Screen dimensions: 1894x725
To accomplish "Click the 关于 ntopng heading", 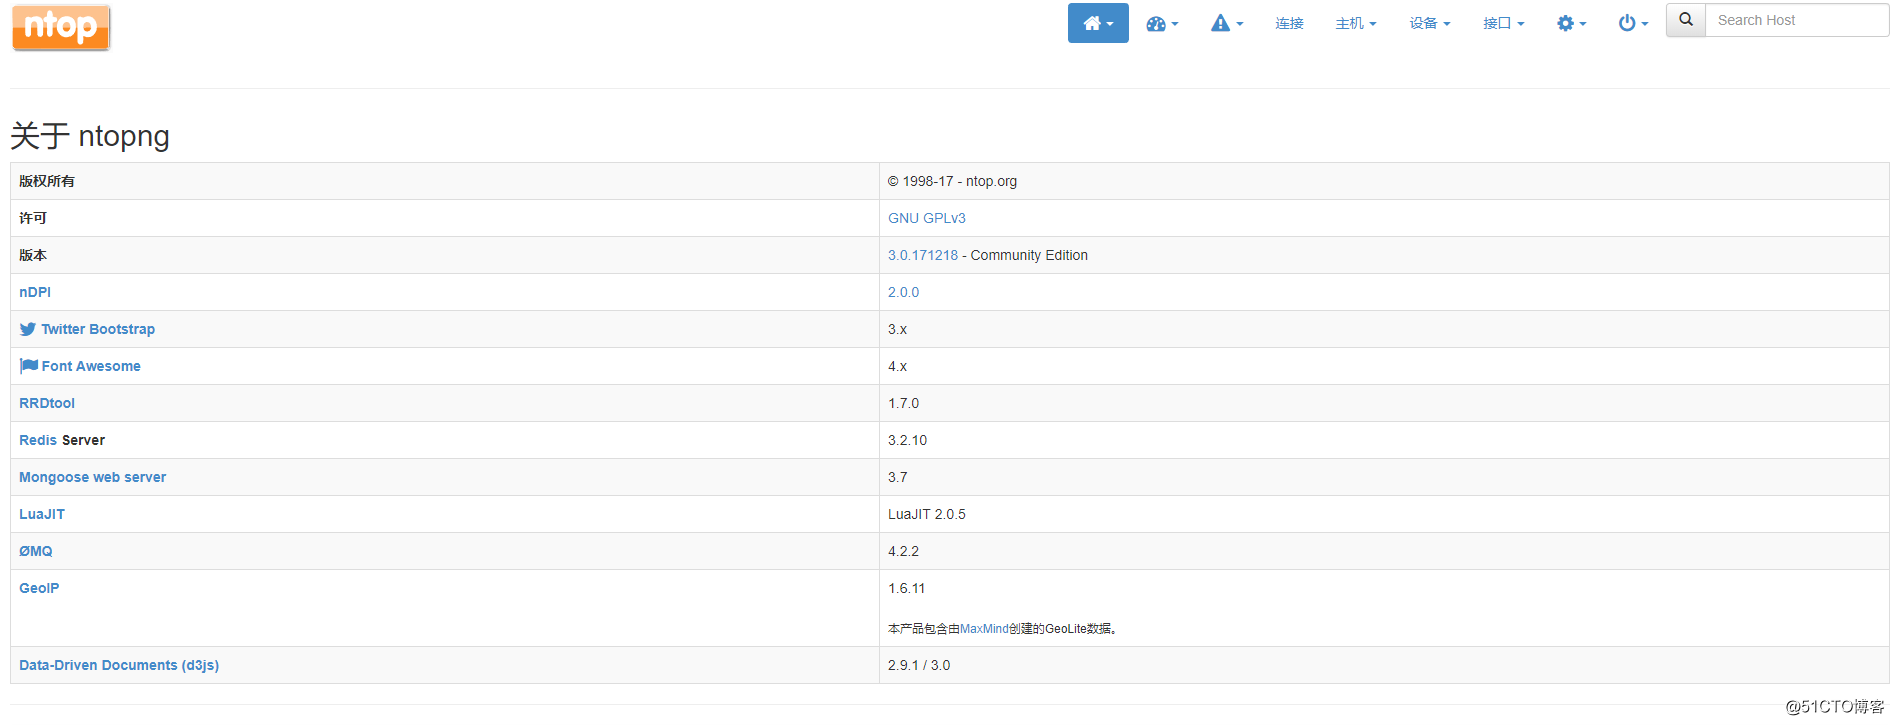I will 90,135.
